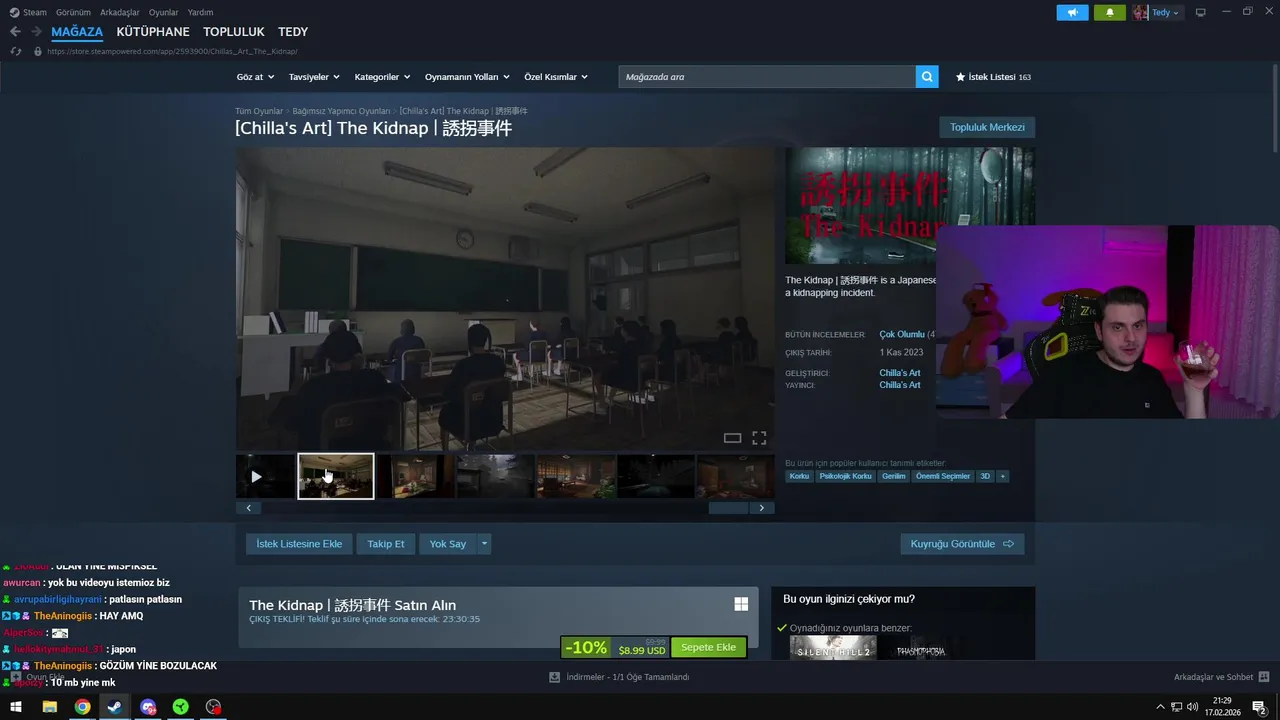Open the TEDY profile tab

293,32
